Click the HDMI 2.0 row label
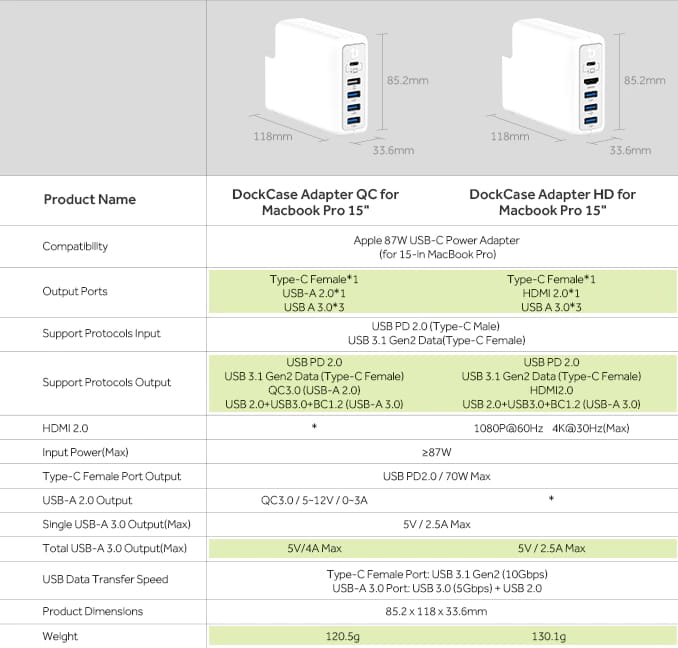This screenshot has width=678, height=648. pyautogui.click(x=65, y=428)
